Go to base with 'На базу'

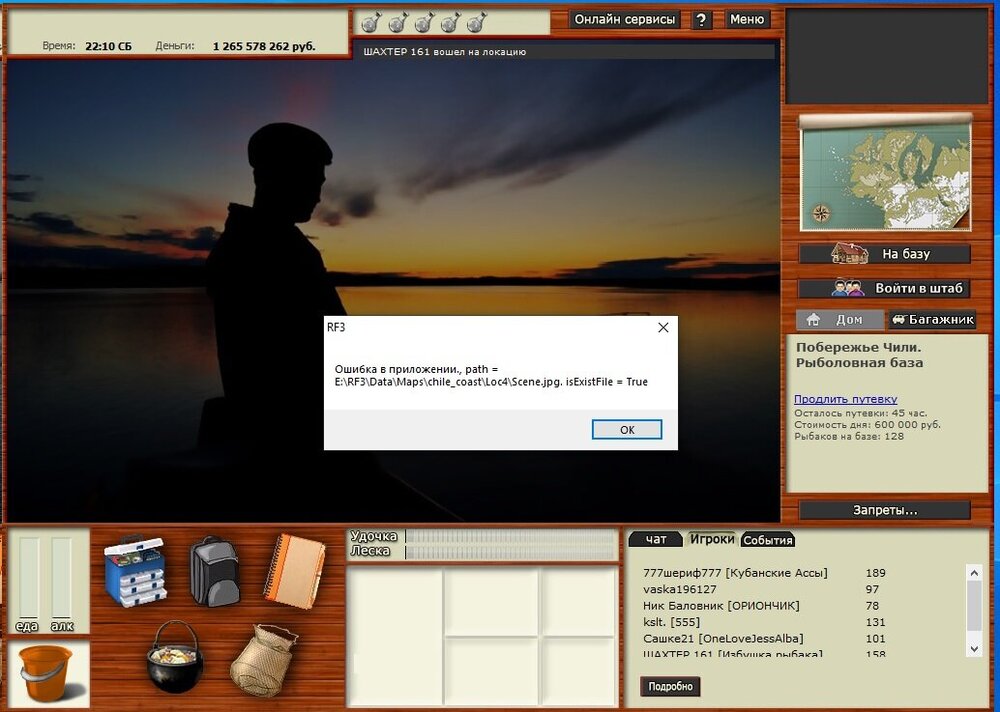(885, 254)
